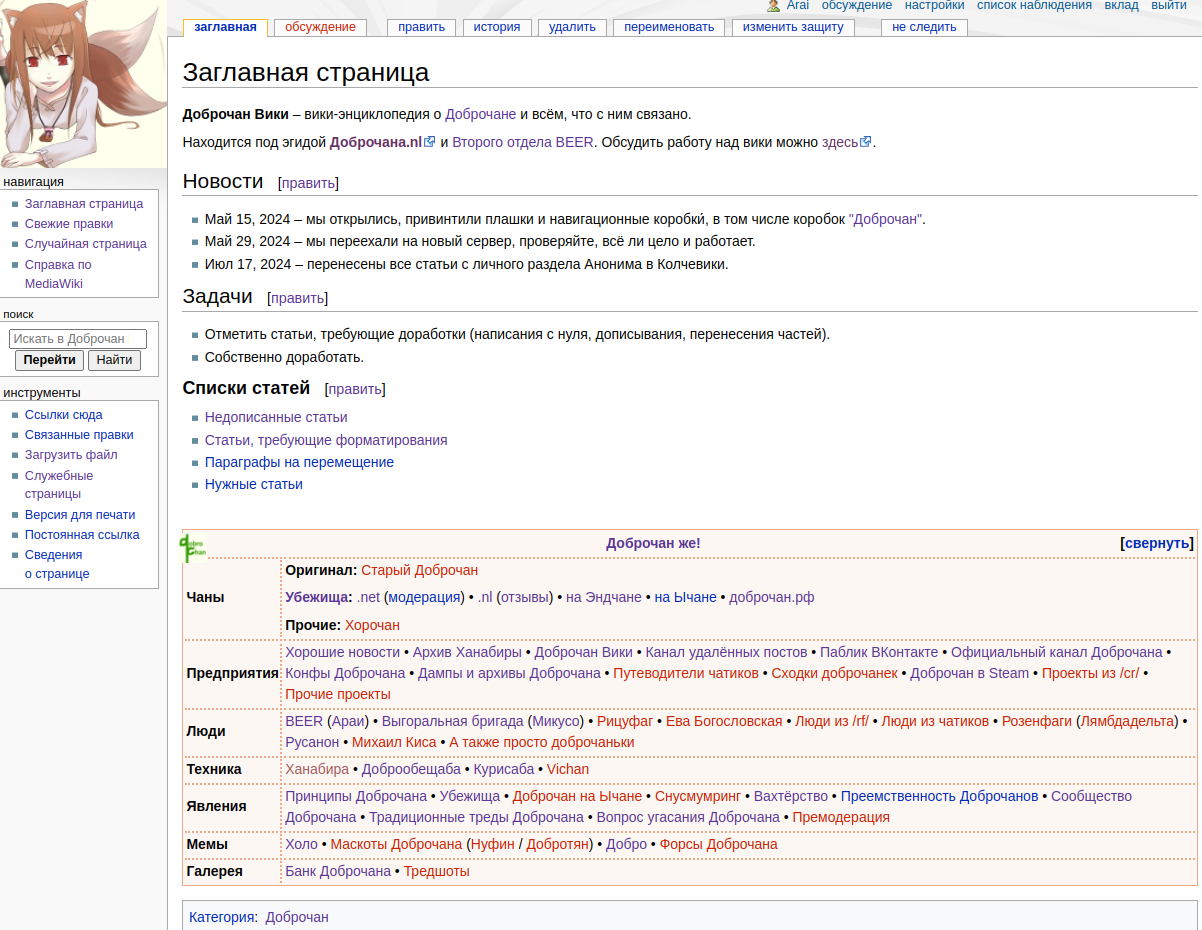
Task: Open the "Банк Доброчана" gallery link
Action: click(338, 871)
